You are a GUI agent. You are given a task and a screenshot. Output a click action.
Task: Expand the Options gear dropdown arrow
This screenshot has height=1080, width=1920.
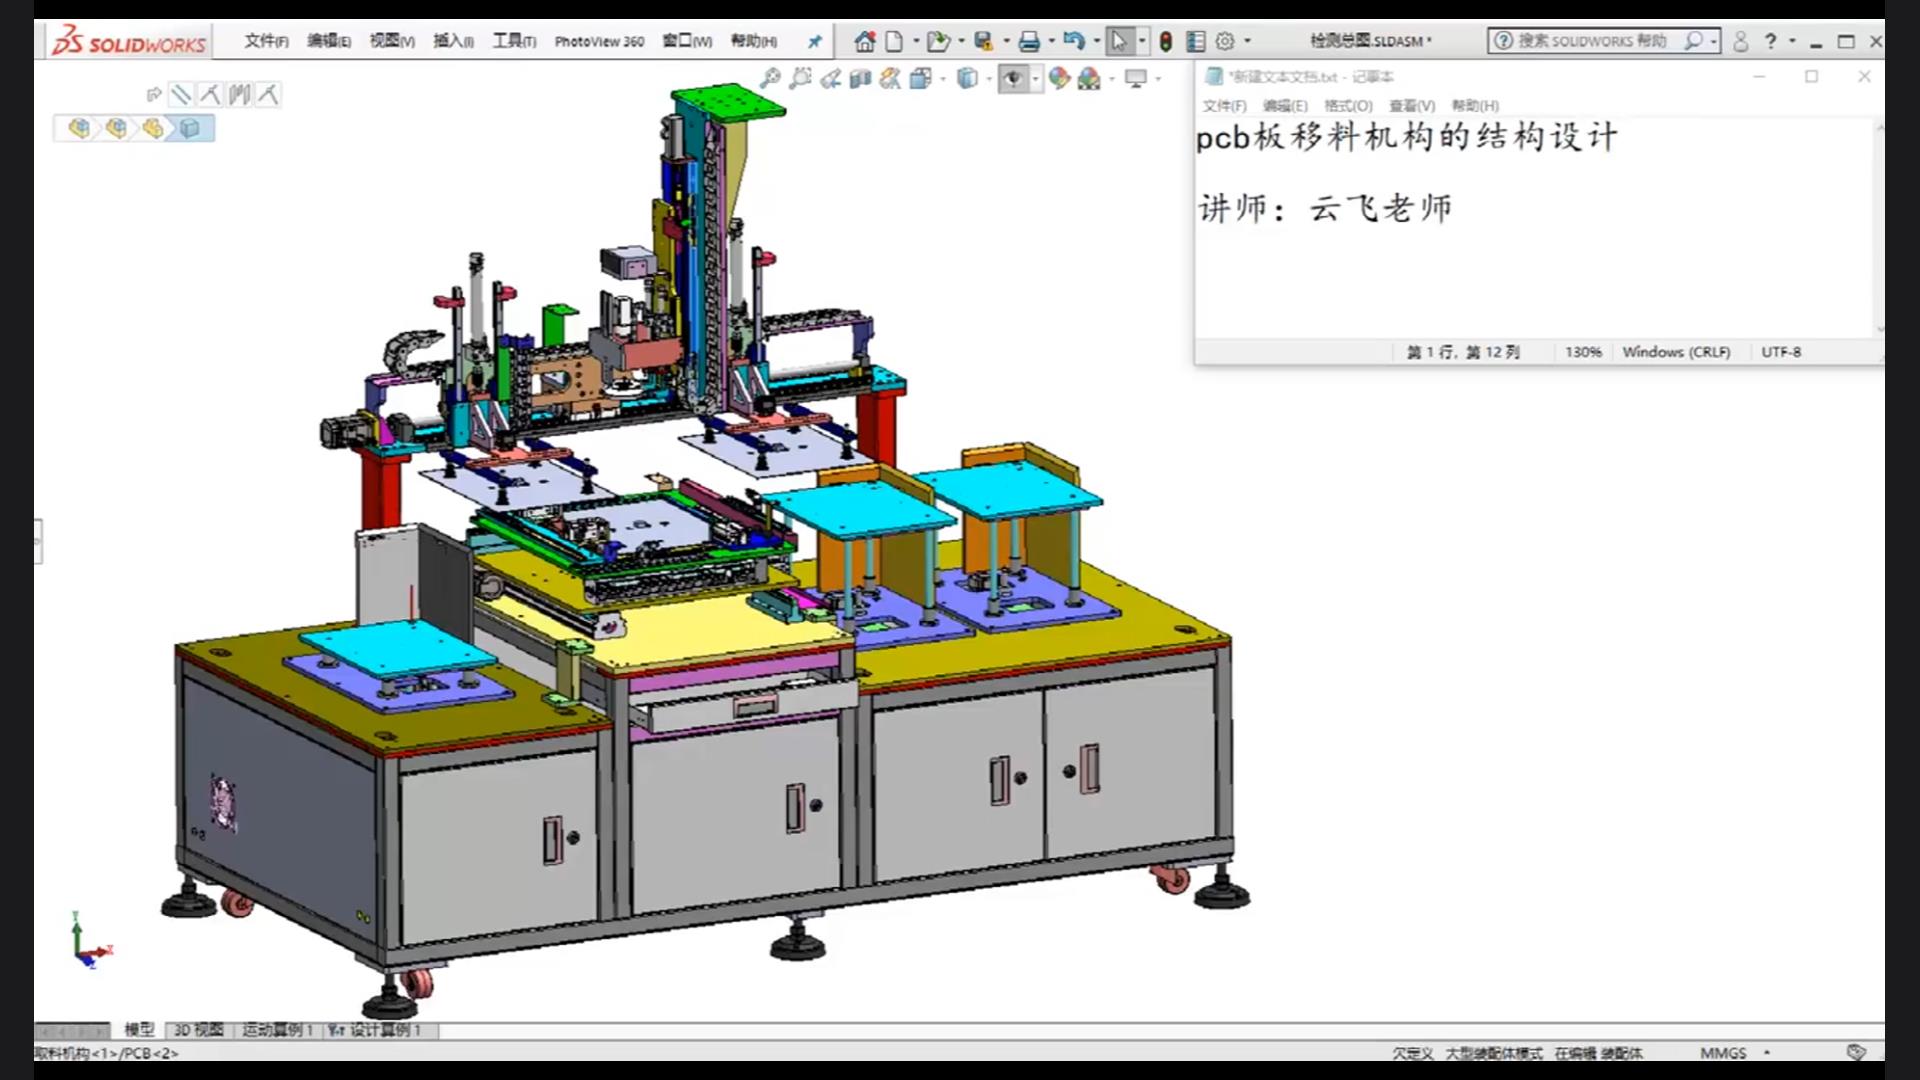coord(1247,41)
